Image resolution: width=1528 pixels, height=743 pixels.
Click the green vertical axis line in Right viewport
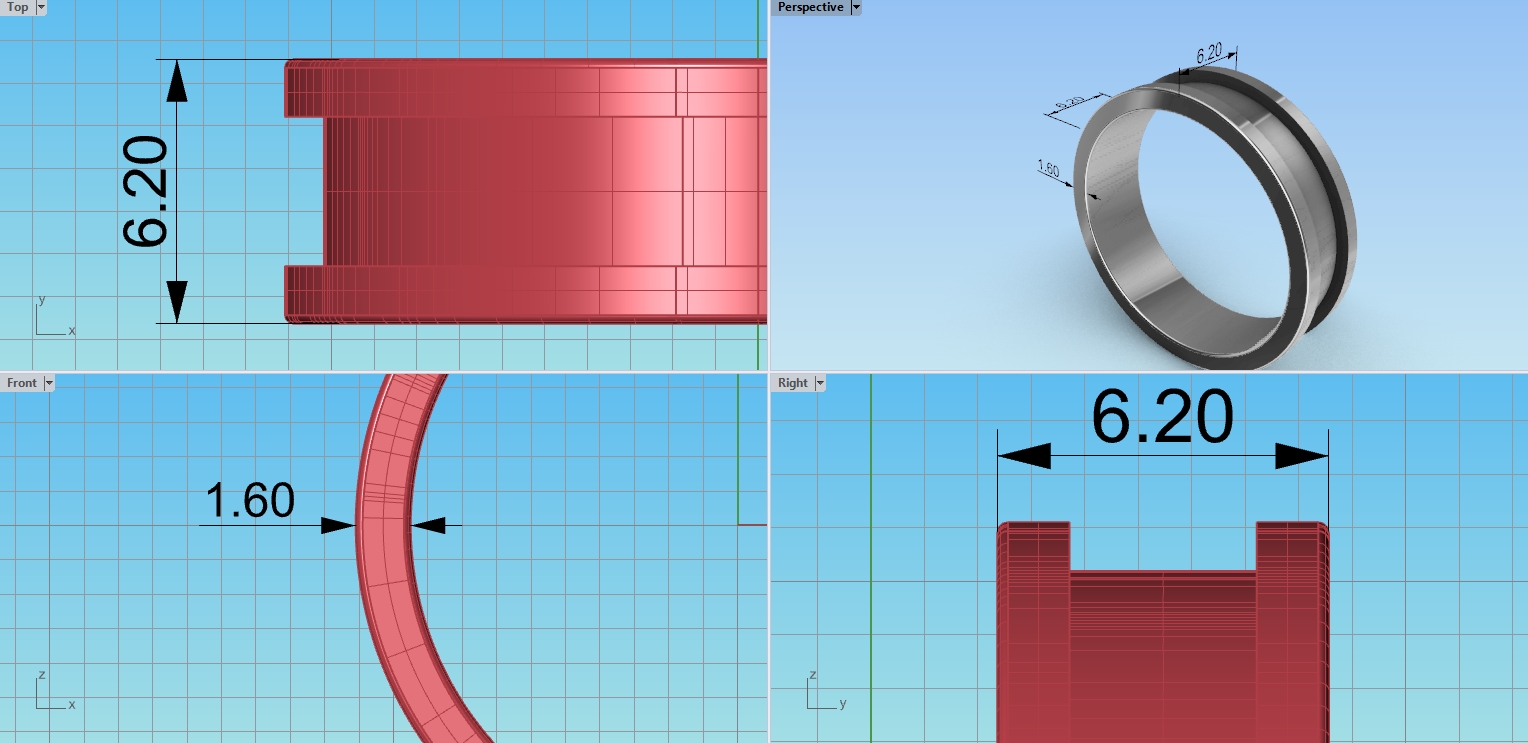point(872,560)
